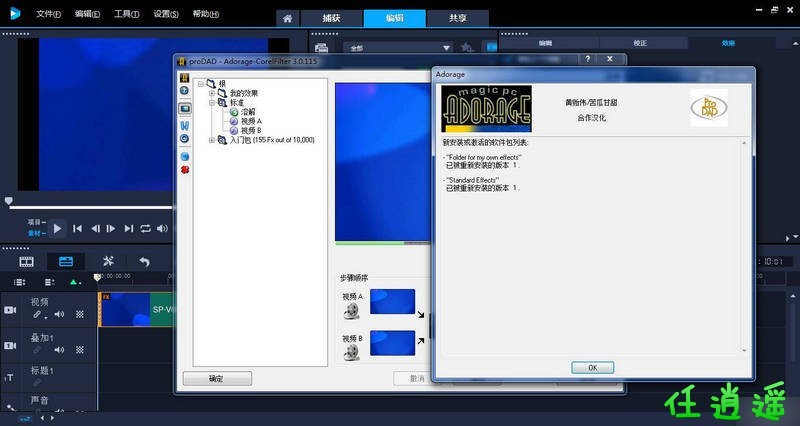Toggle ripple editing on 叠加1 track
Screen dimensions: 800x426
(37, 350)
